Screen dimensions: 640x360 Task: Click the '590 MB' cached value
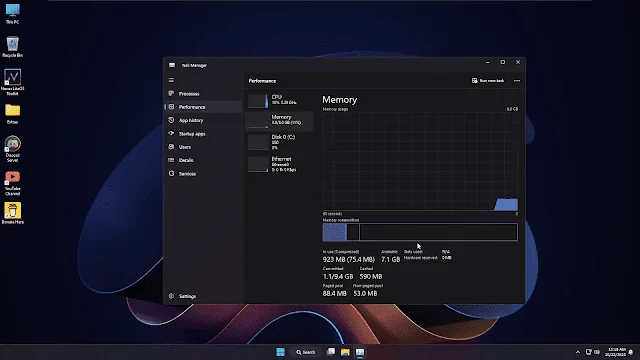click(x=371, y=276)
